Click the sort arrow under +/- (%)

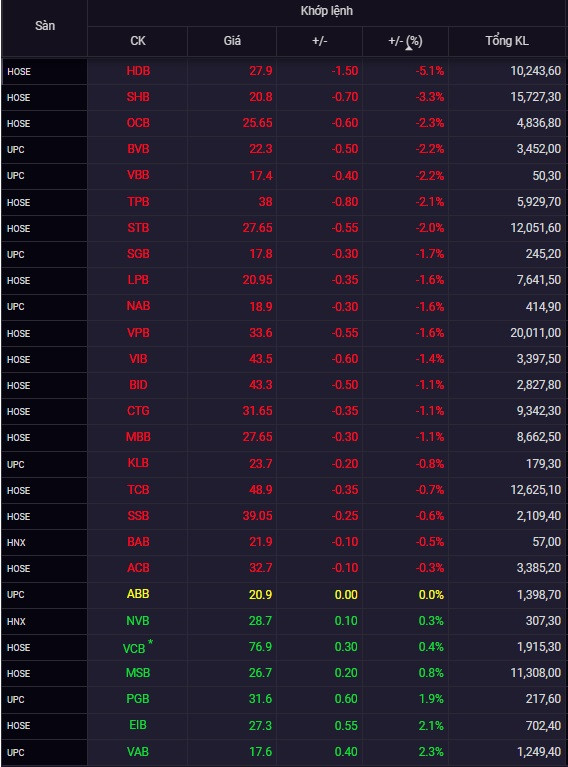[x=409, y=48]
